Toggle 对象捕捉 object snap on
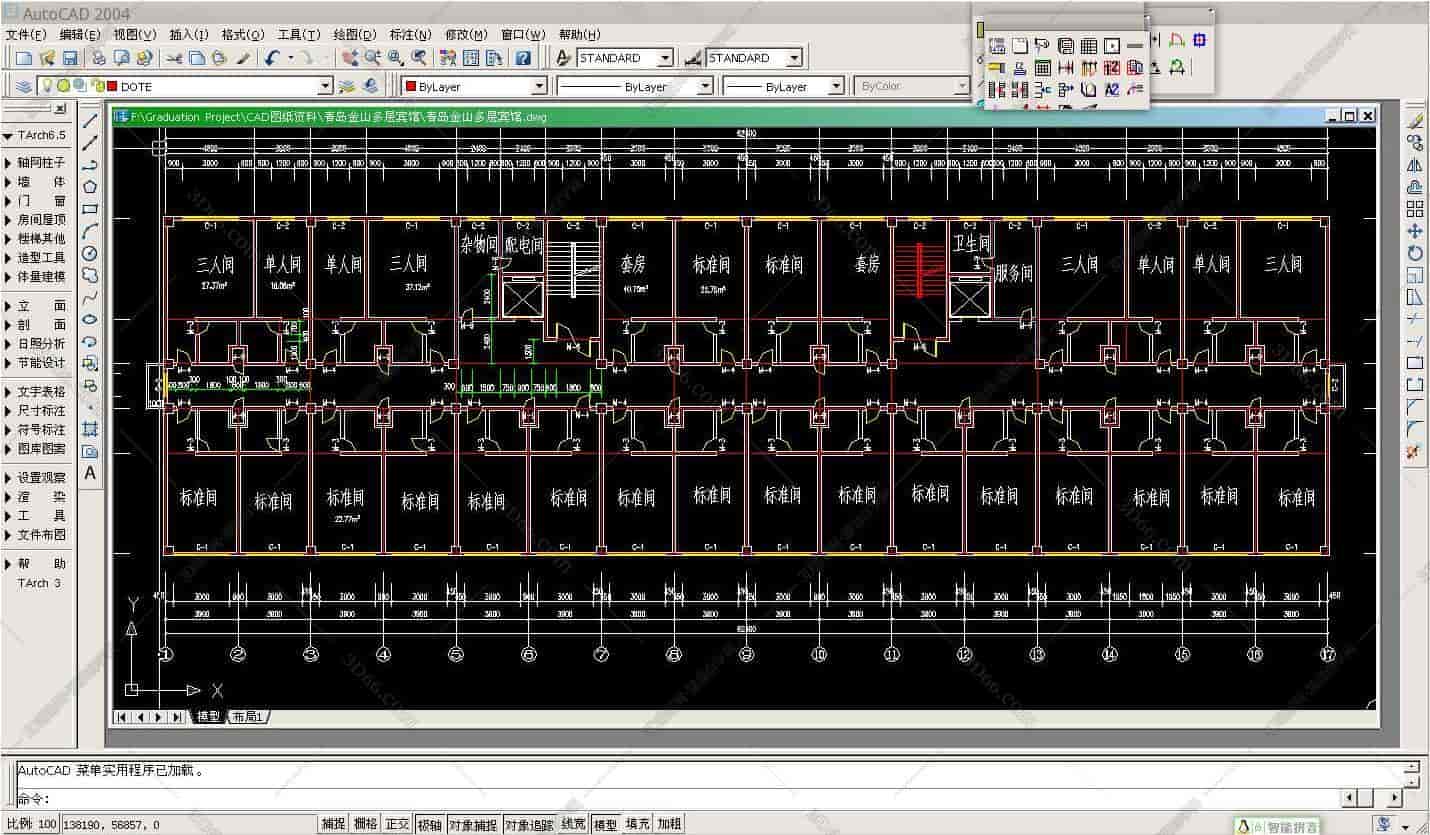The height and width of the screenshot is (835, 1430). pos(471,823)
